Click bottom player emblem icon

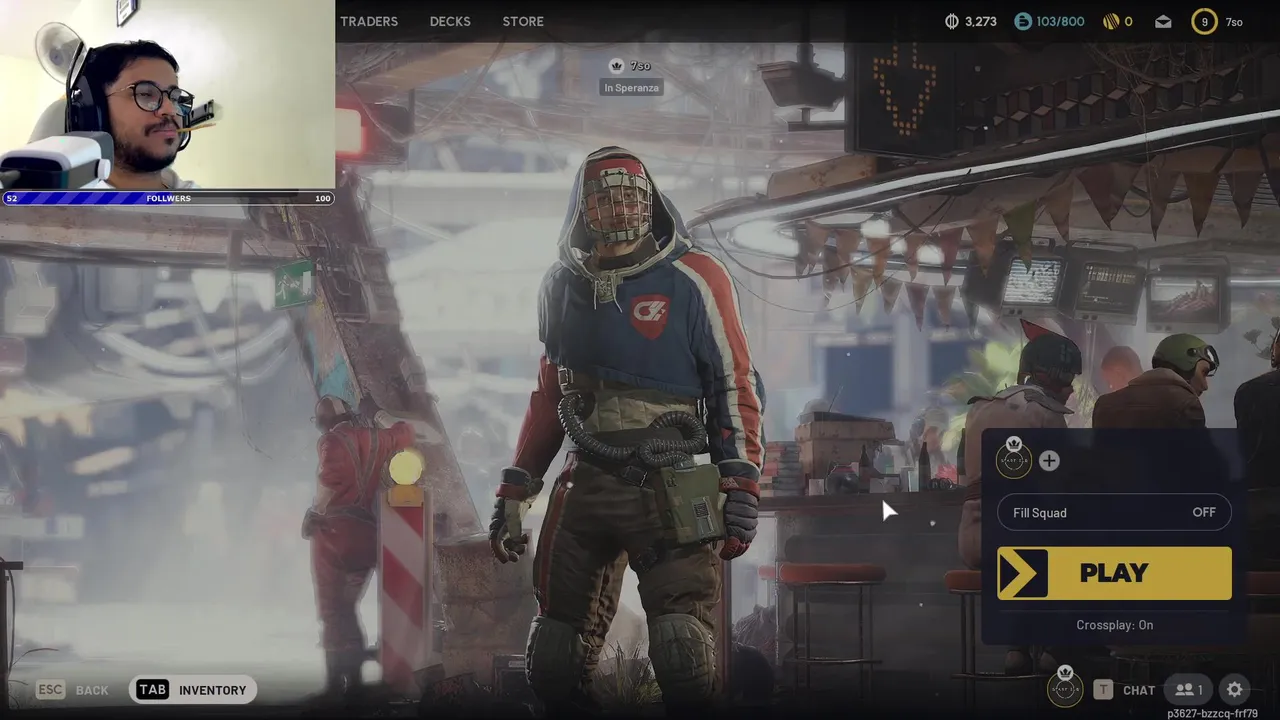1065,688
